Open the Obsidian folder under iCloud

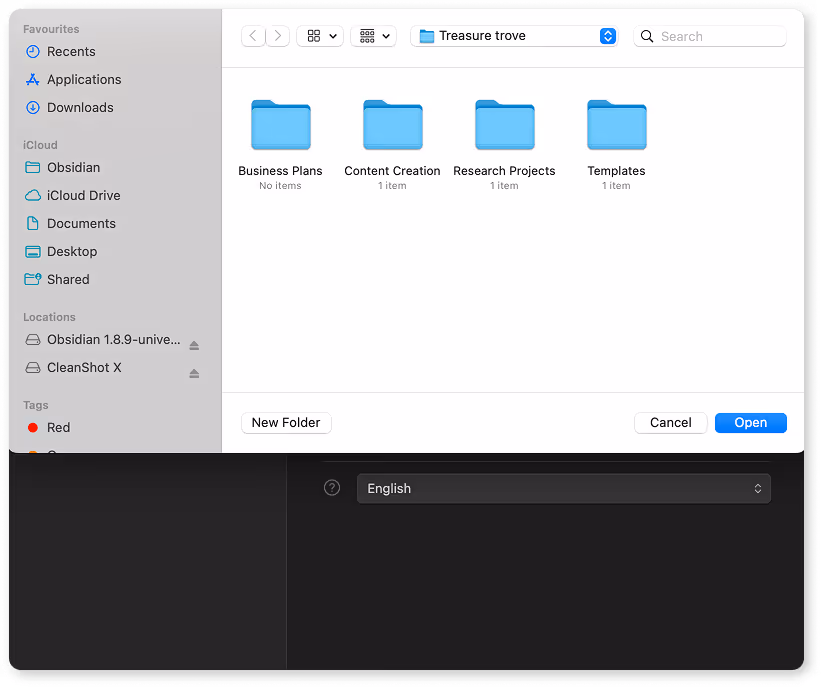pos(78,167)
